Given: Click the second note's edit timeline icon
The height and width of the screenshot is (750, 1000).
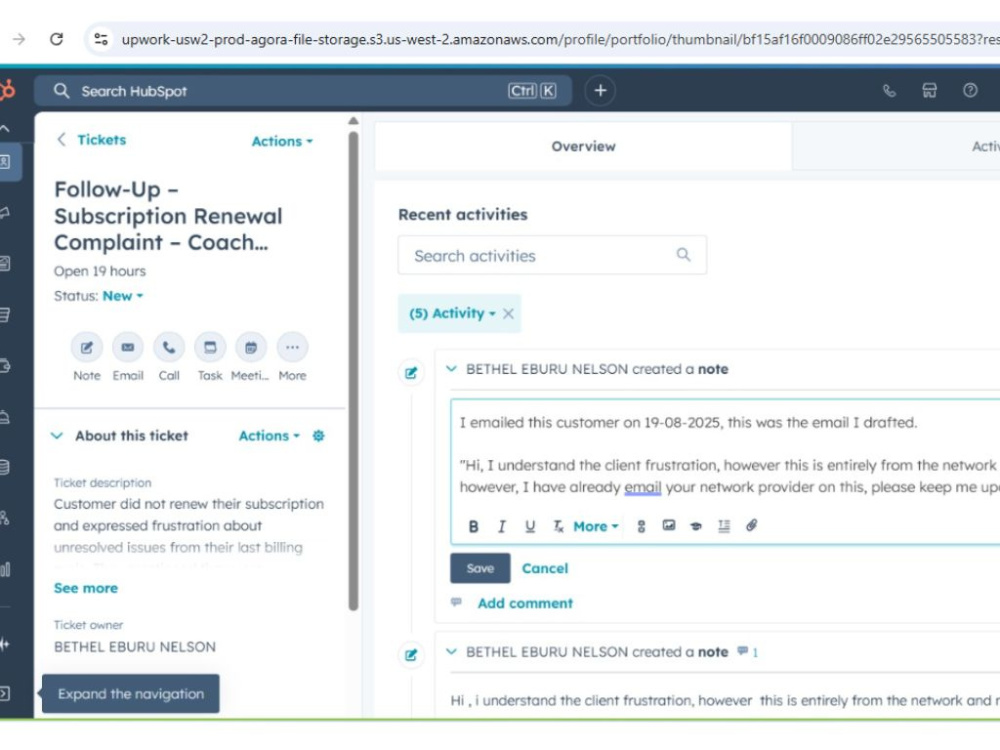Looking at the screenshot, I should click(411, 655).
